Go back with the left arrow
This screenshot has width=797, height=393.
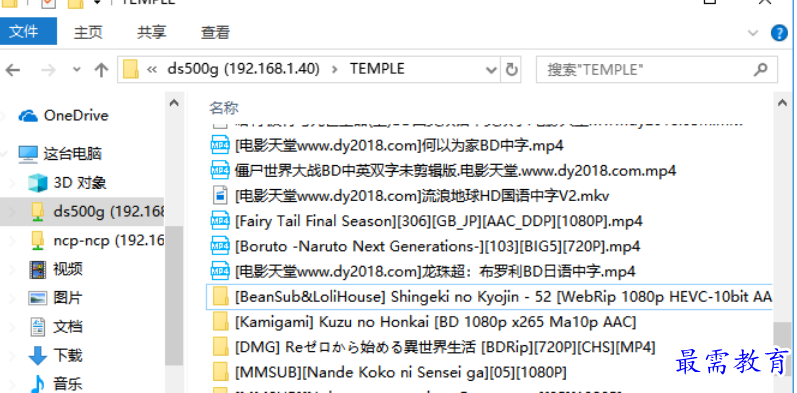click(13, 70)
